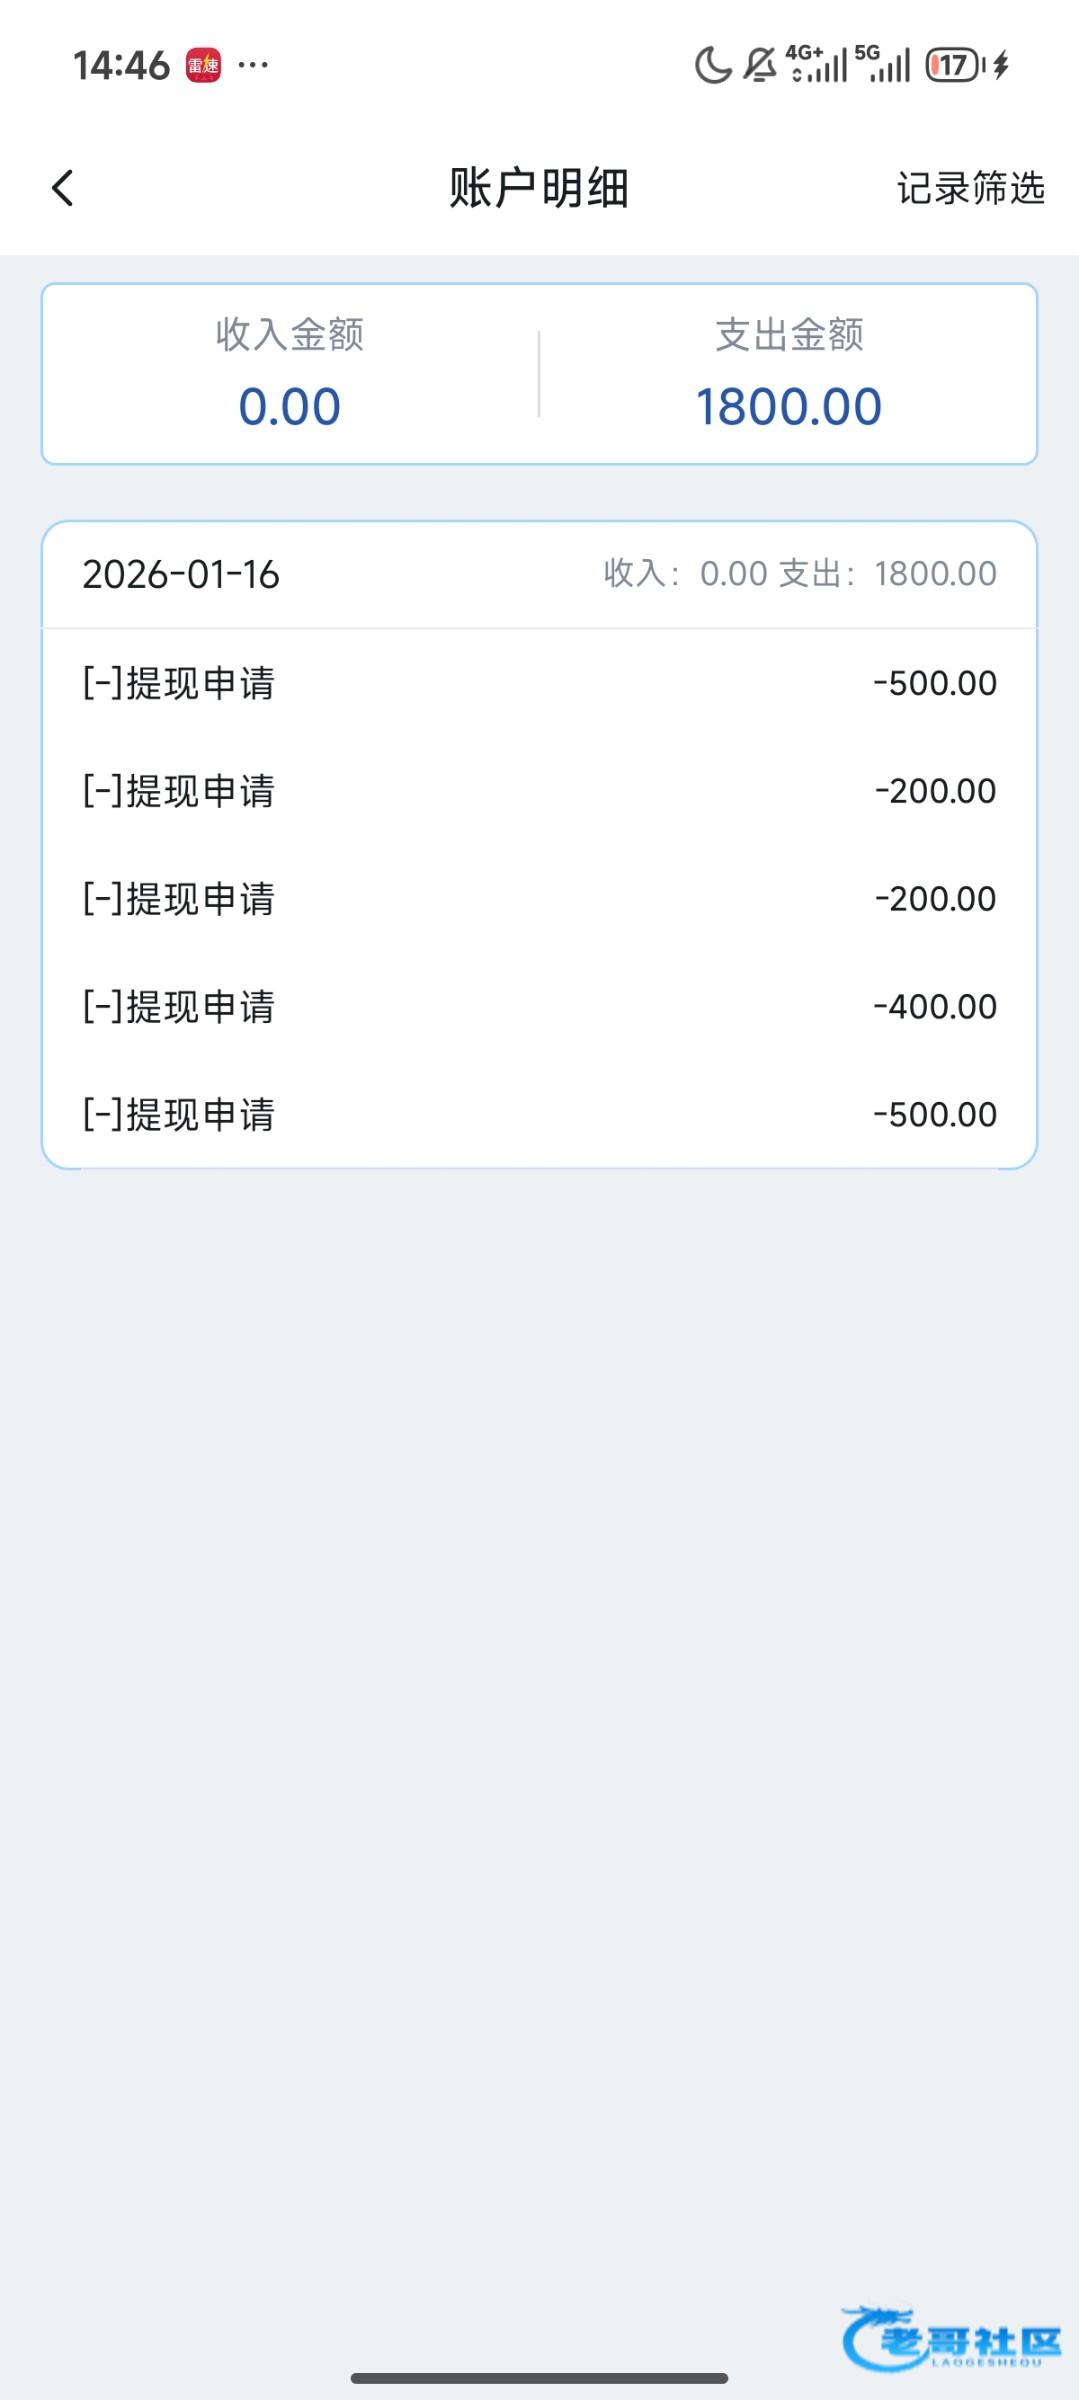Tap the three-dot notification overflow icon
The height and width of the screenshot is (2400, 1079).
[x=253, y=66]
